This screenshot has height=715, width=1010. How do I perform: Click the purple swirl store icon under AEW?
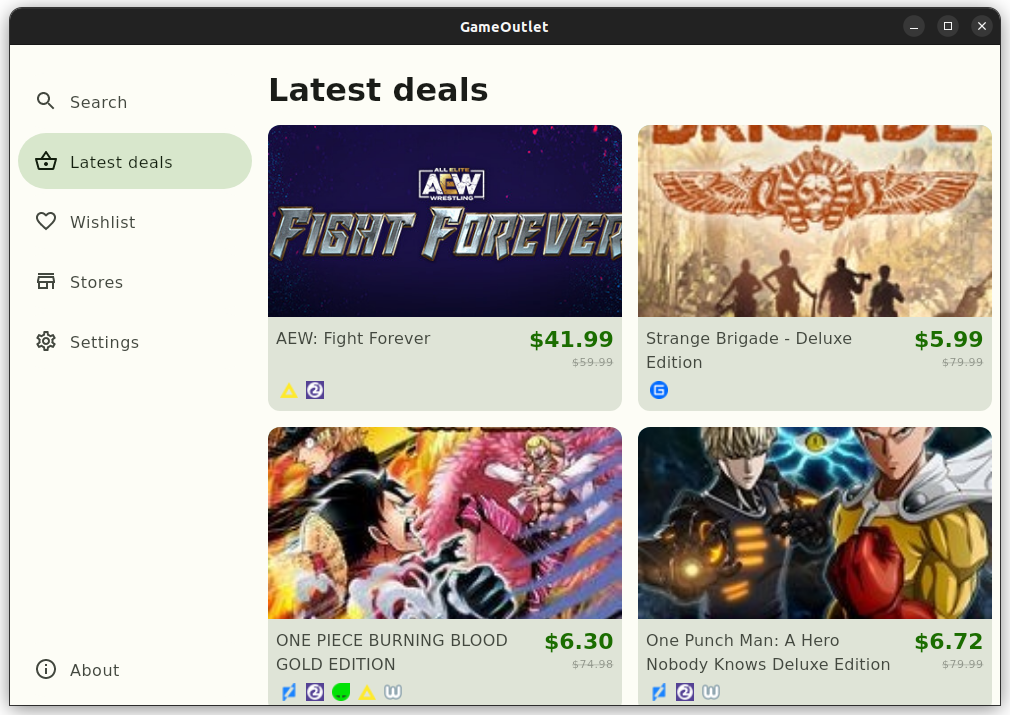(x=315, y=390)
